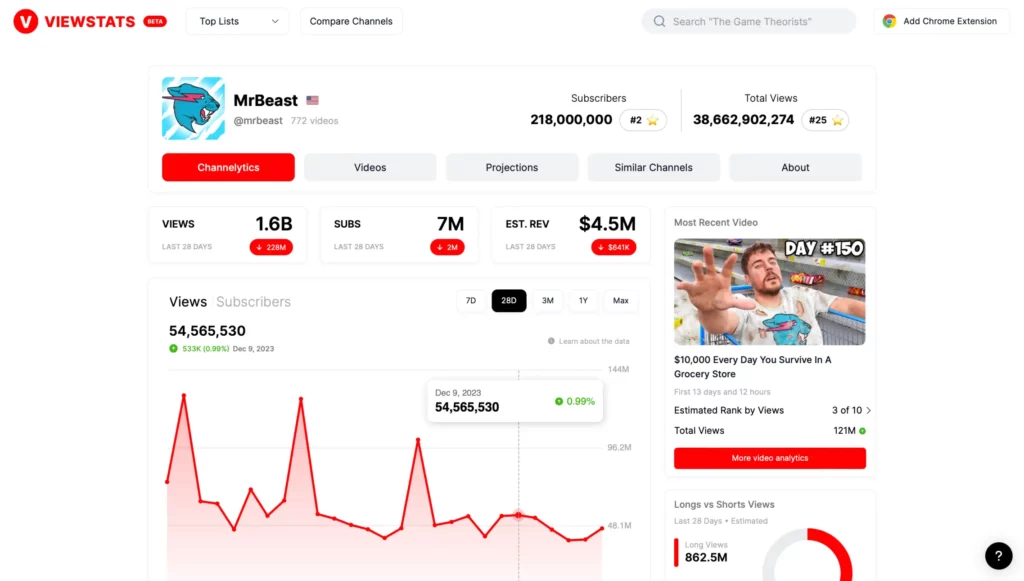Expand the Top Lists dropdown

(238, 22)
